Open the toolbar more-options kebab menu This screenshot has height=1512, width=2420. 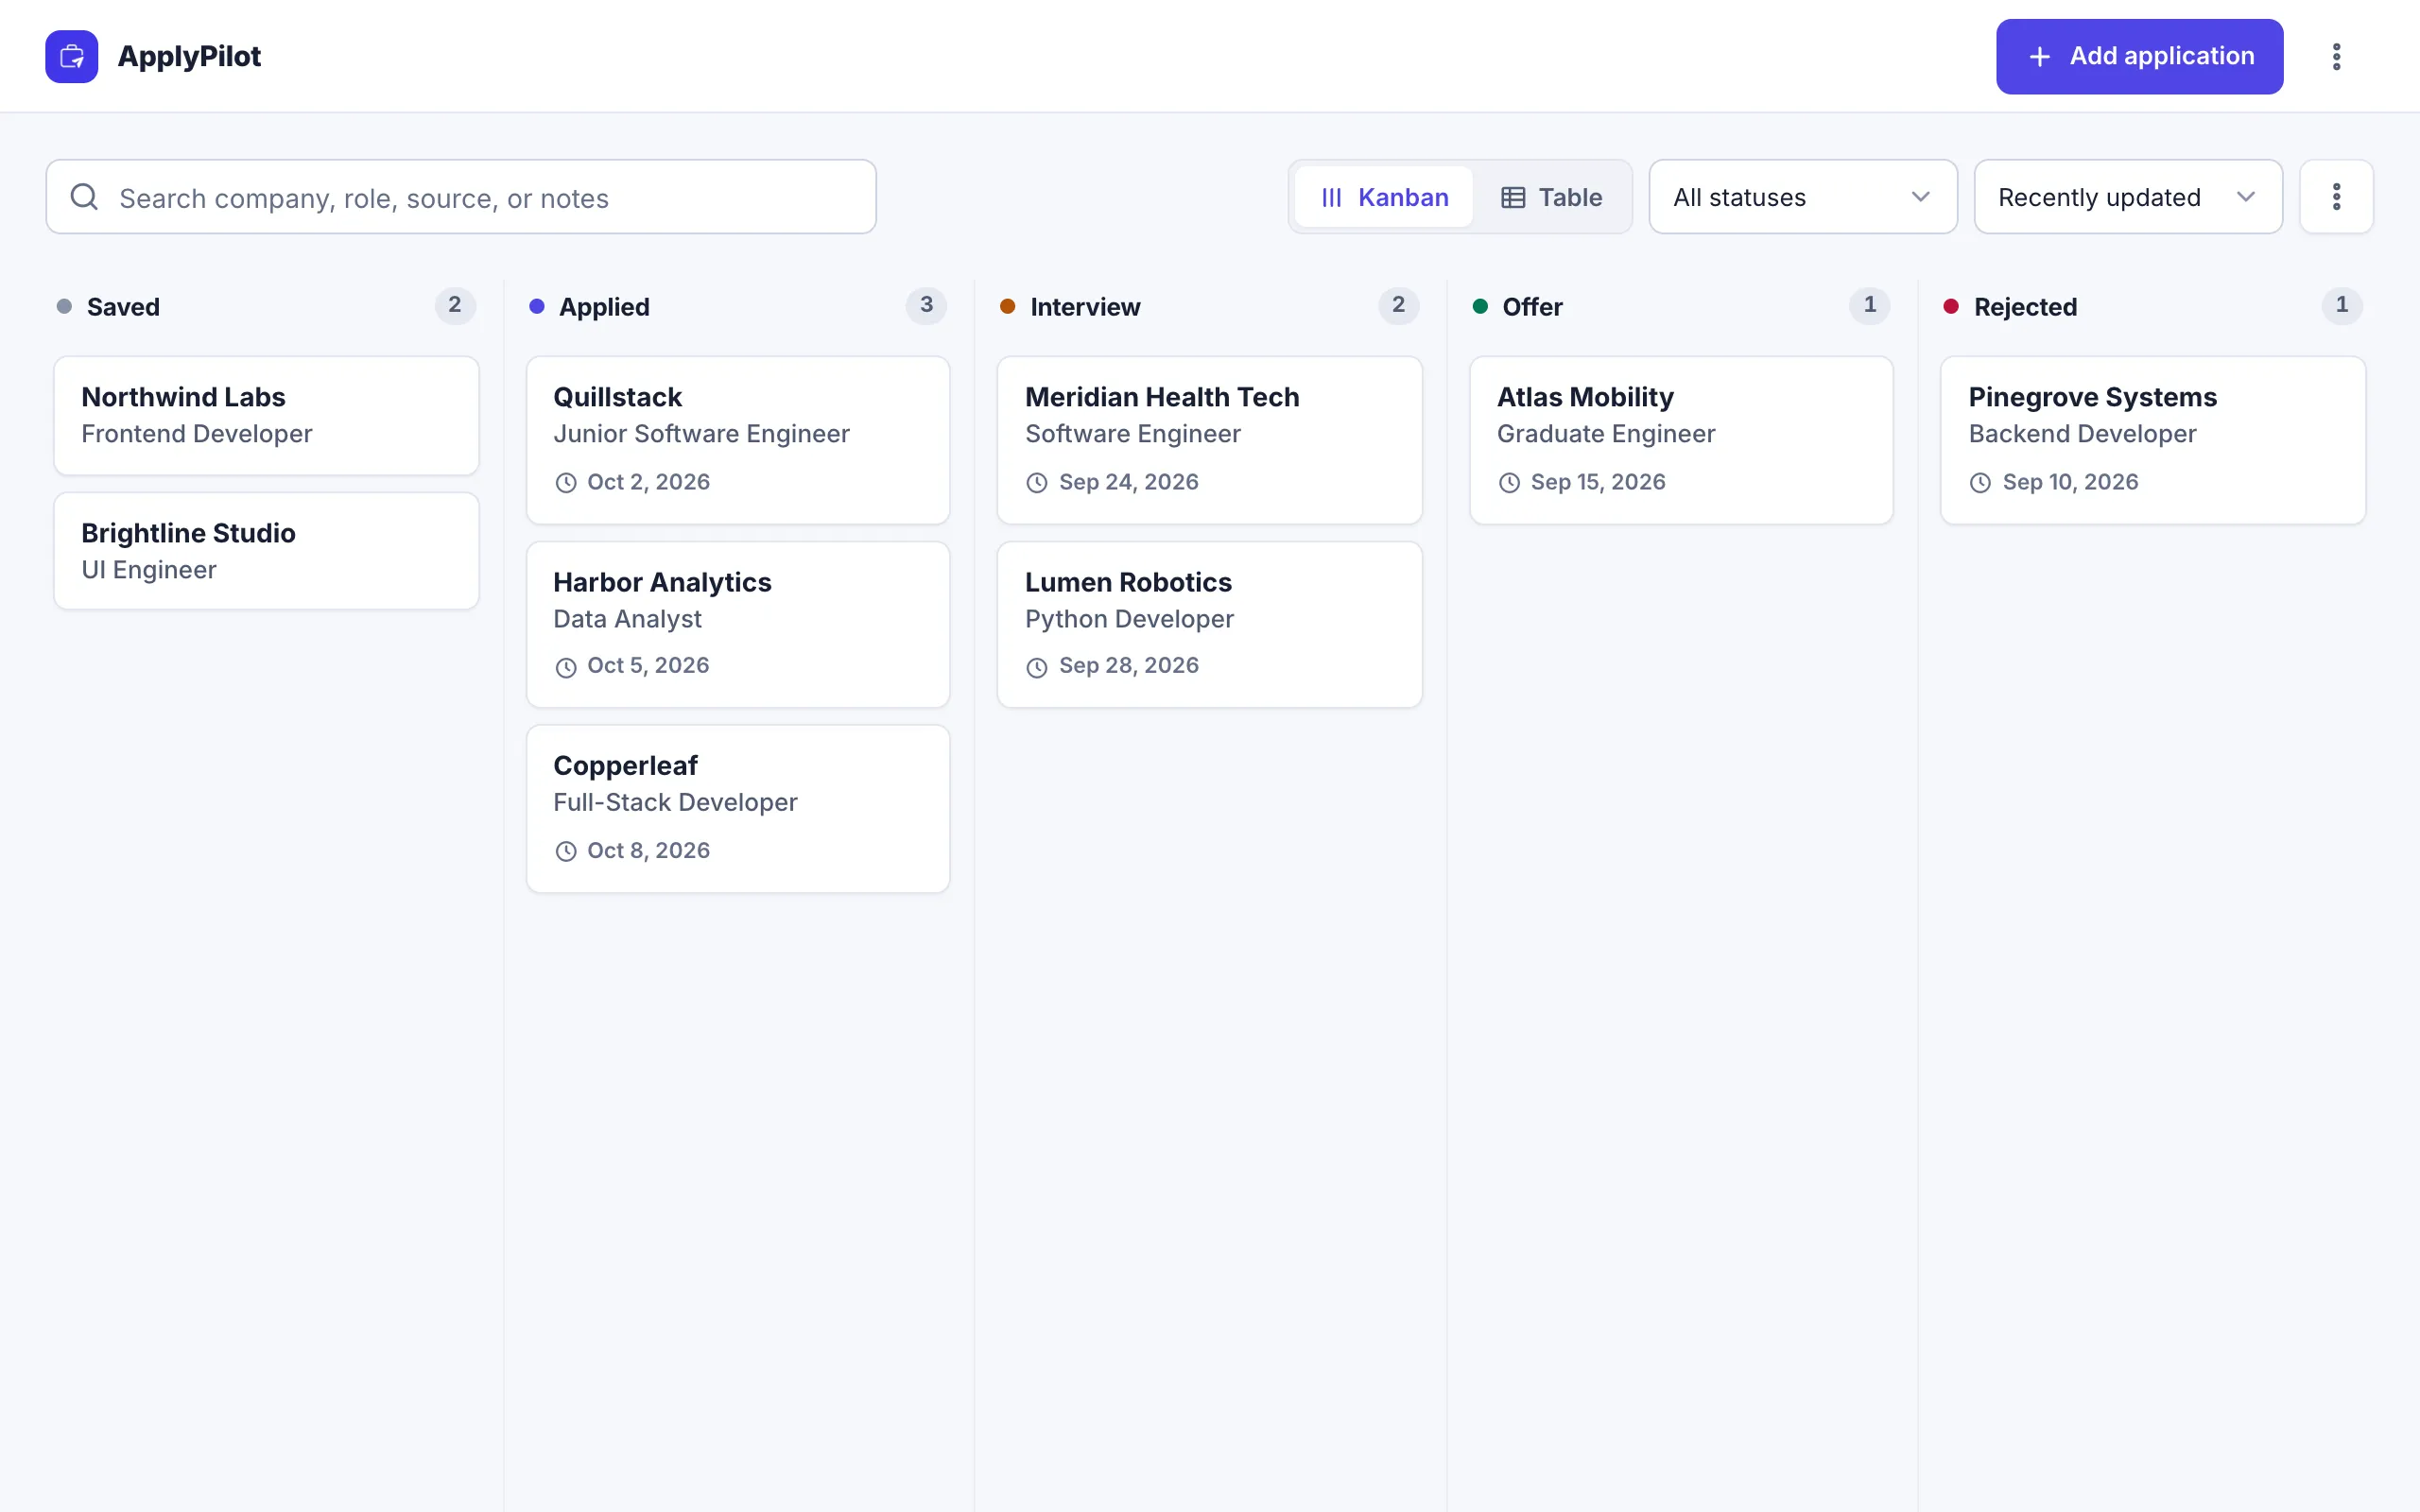click(2336, 197)
